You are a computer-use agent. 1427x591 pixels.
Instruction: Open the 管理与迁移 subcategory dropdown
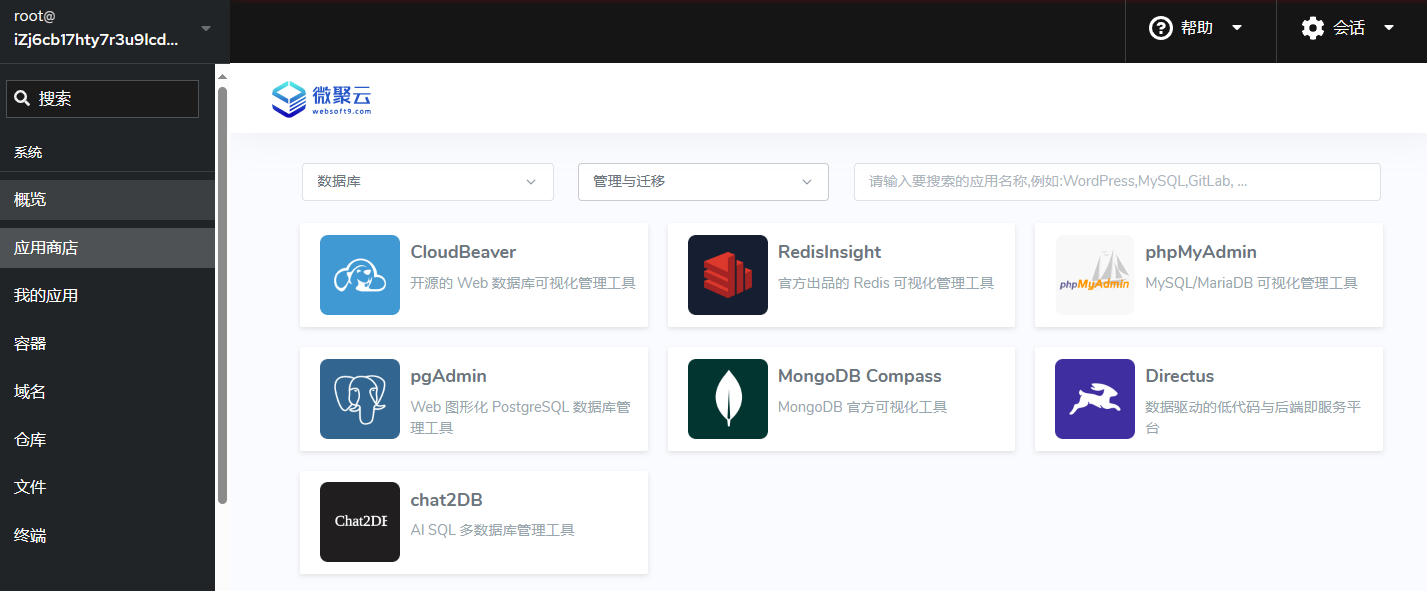coord(703,182)
